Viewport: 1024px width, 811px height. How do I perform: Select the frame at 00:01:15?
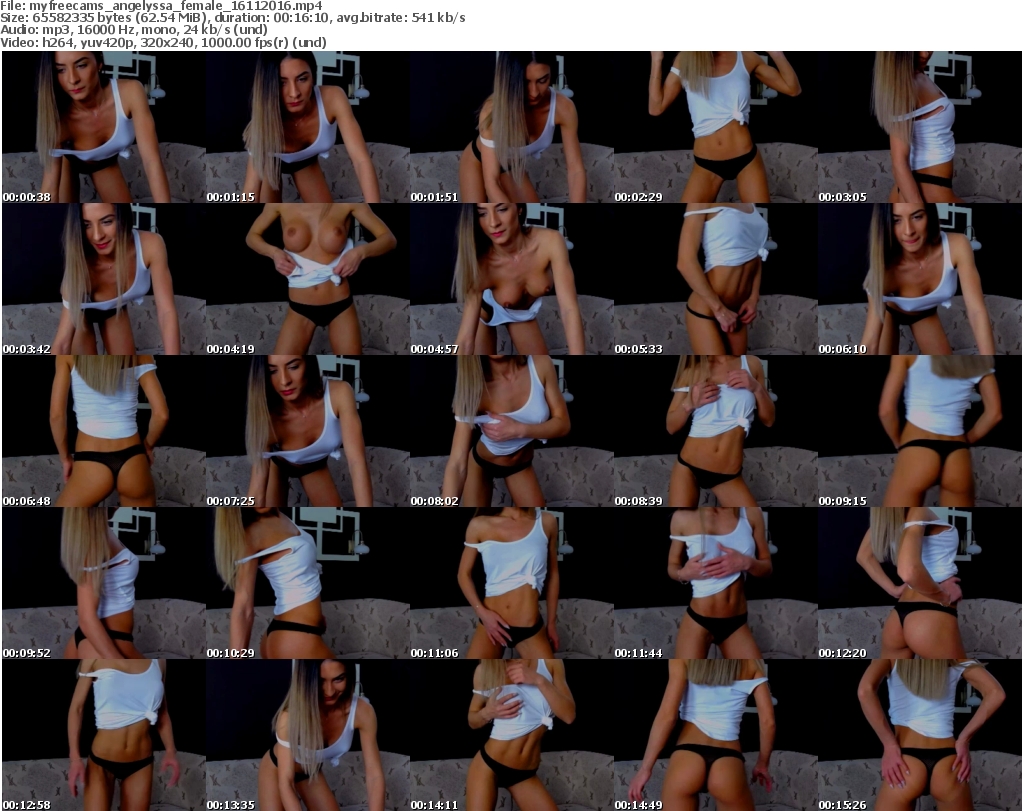307,127
